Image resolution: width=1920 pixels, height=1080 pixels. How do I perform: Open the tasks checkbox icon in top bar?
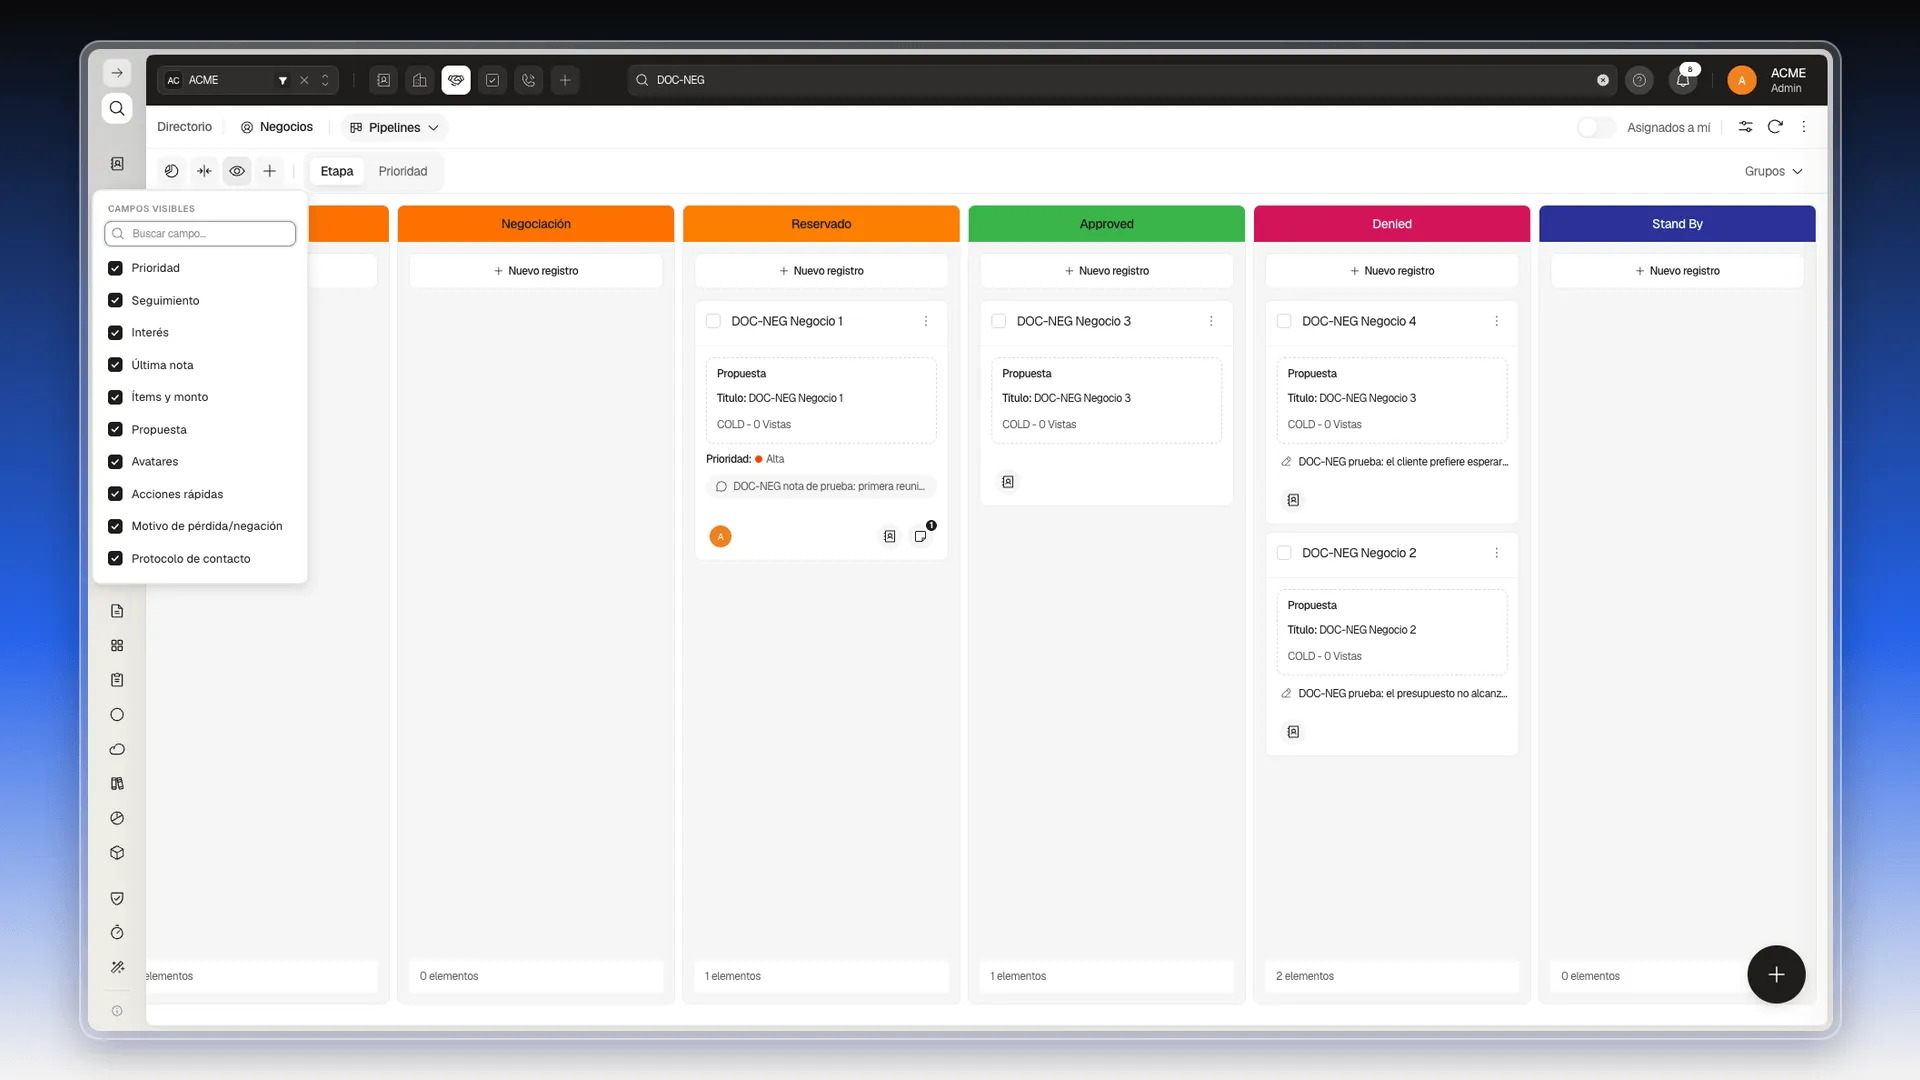pos(492,80)
